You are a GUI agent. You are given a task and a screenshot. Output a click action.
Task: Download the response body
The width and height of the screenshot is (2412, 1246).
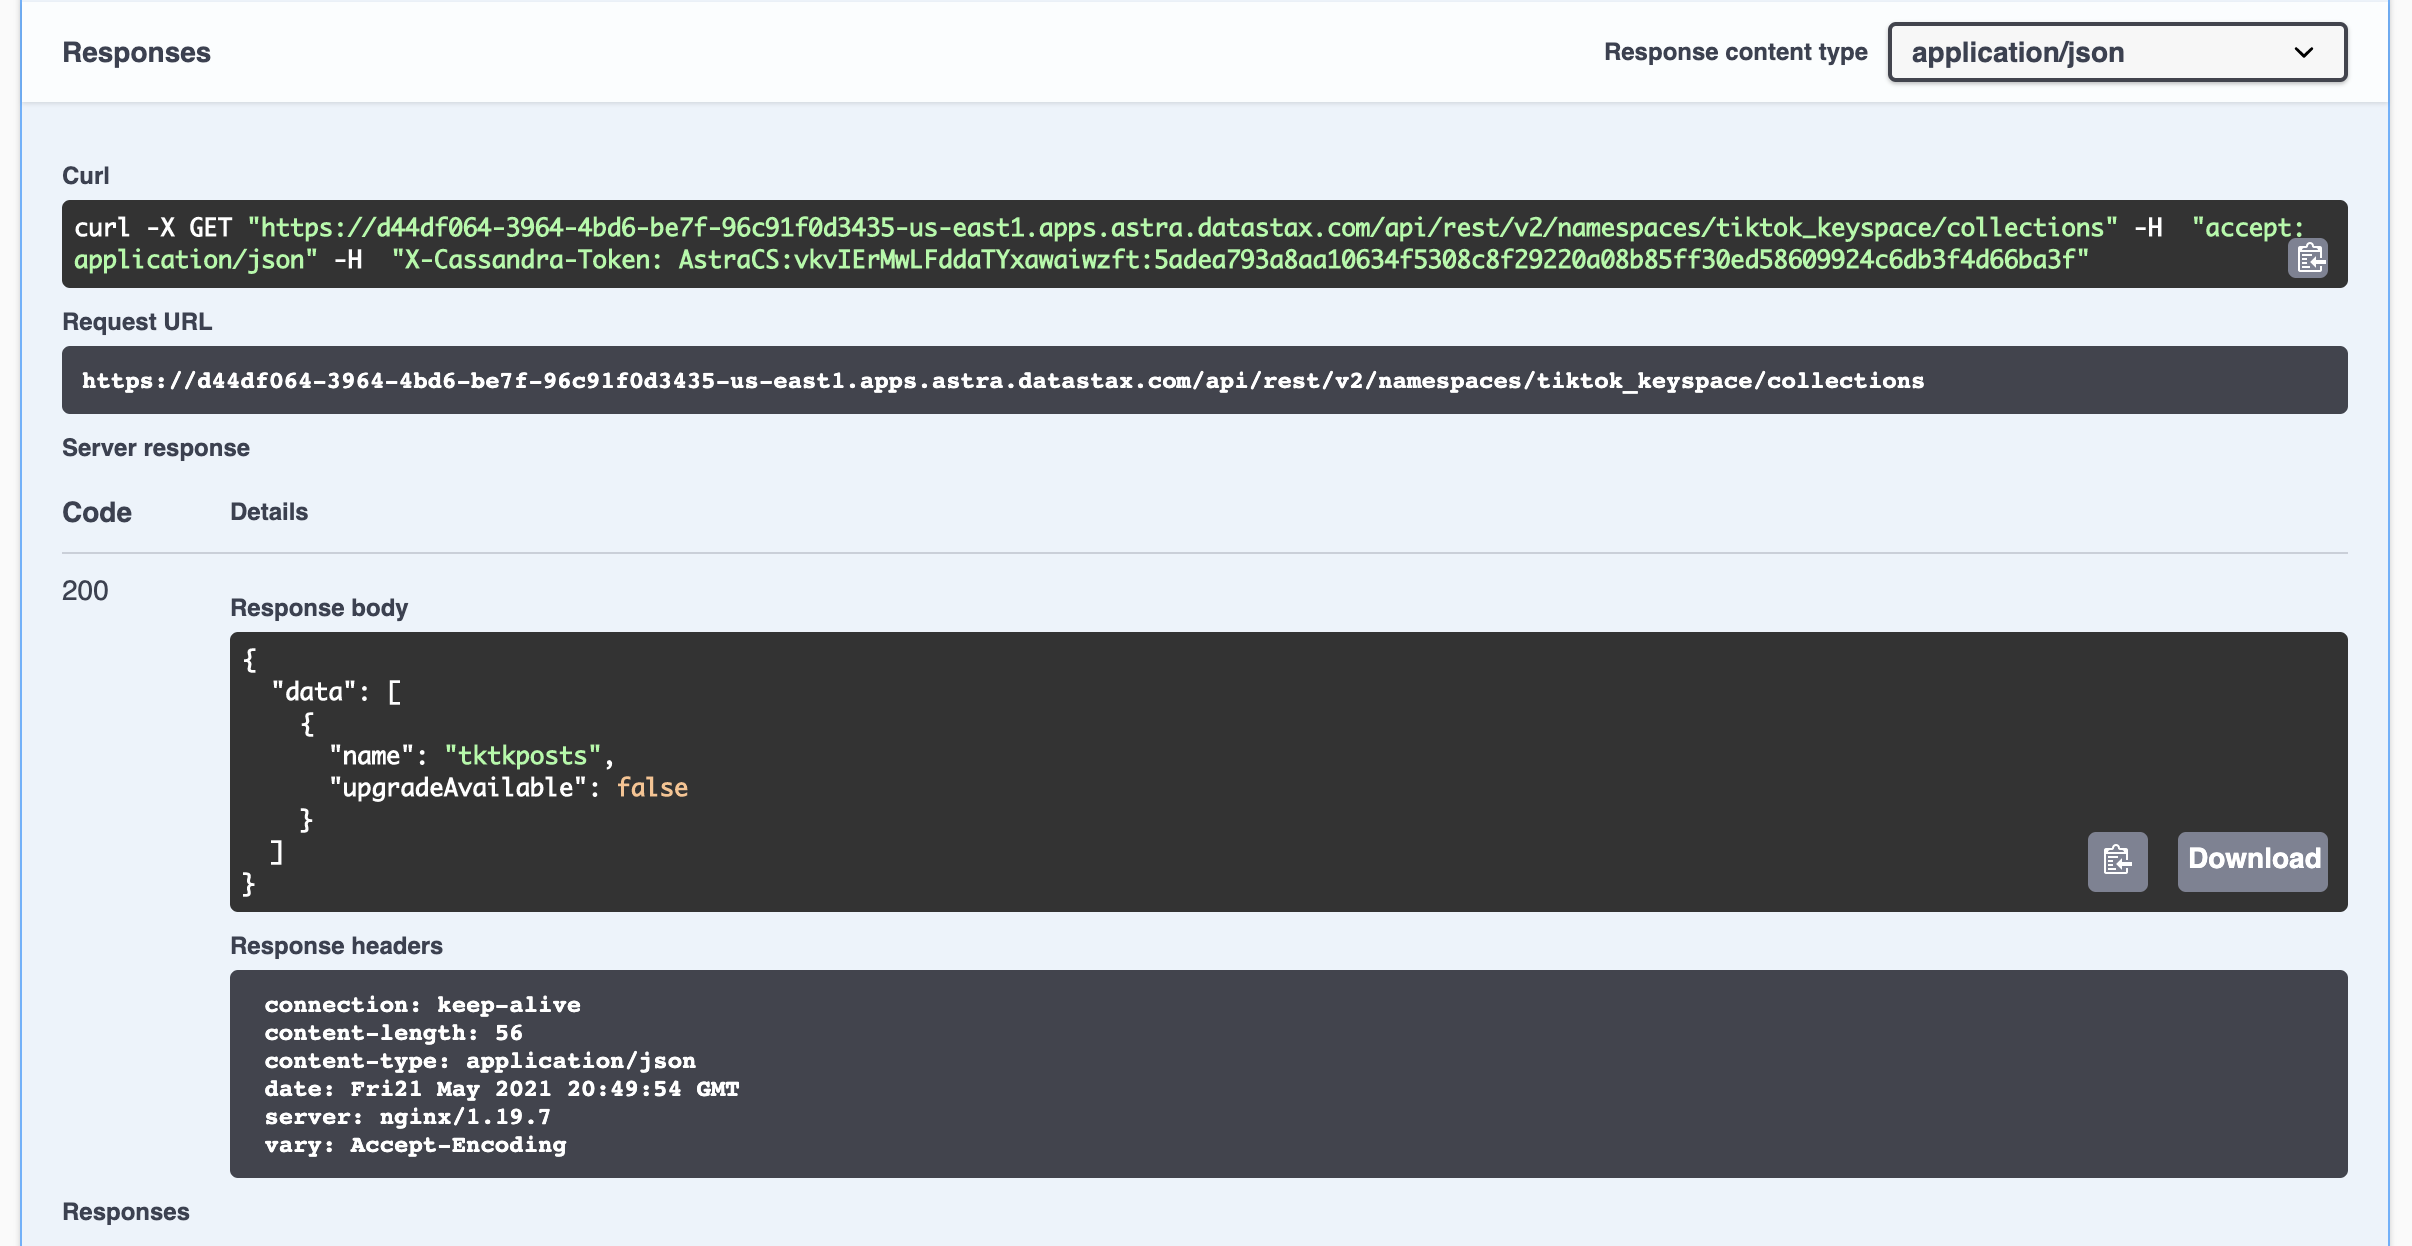[2252, 861]
